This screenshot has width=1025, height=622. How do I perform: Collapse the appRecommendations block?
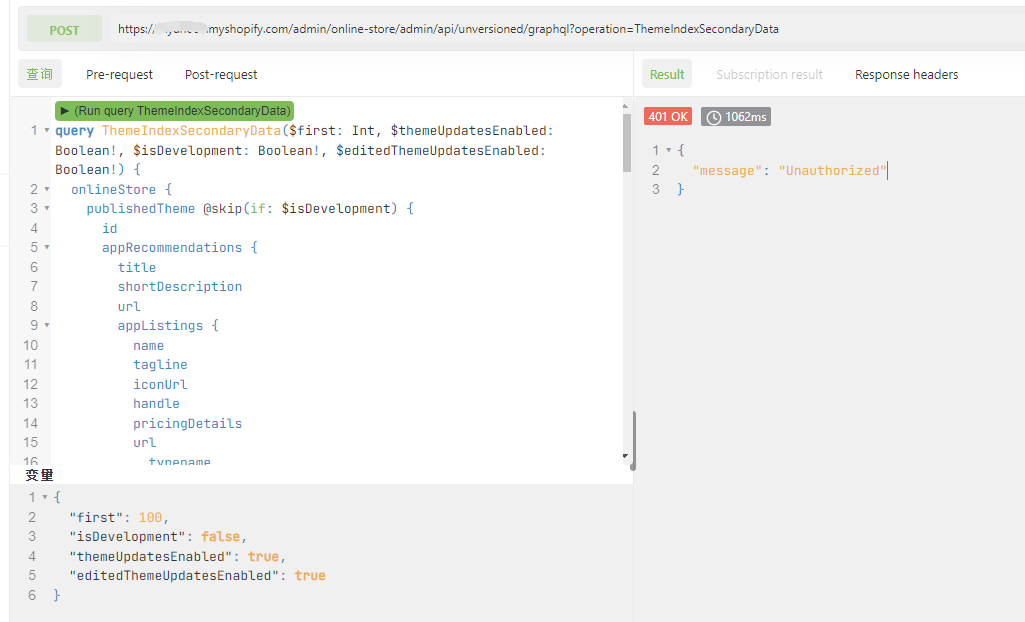point(47,248)
